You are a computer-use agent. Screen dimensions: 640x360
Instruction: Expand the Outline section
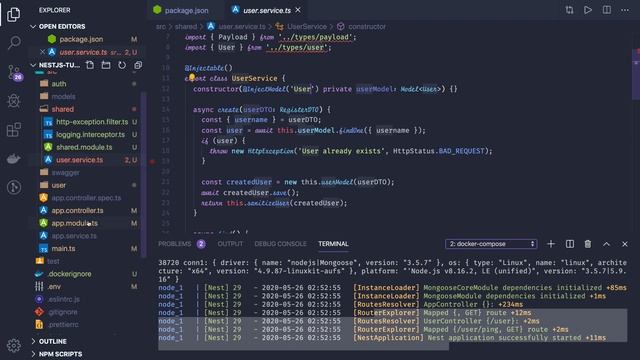[x=33, y=341]
